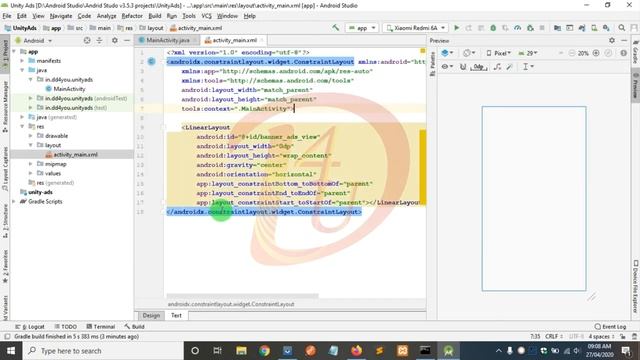
Task: Click CRLF line separator in status bar
Action: 553,336
